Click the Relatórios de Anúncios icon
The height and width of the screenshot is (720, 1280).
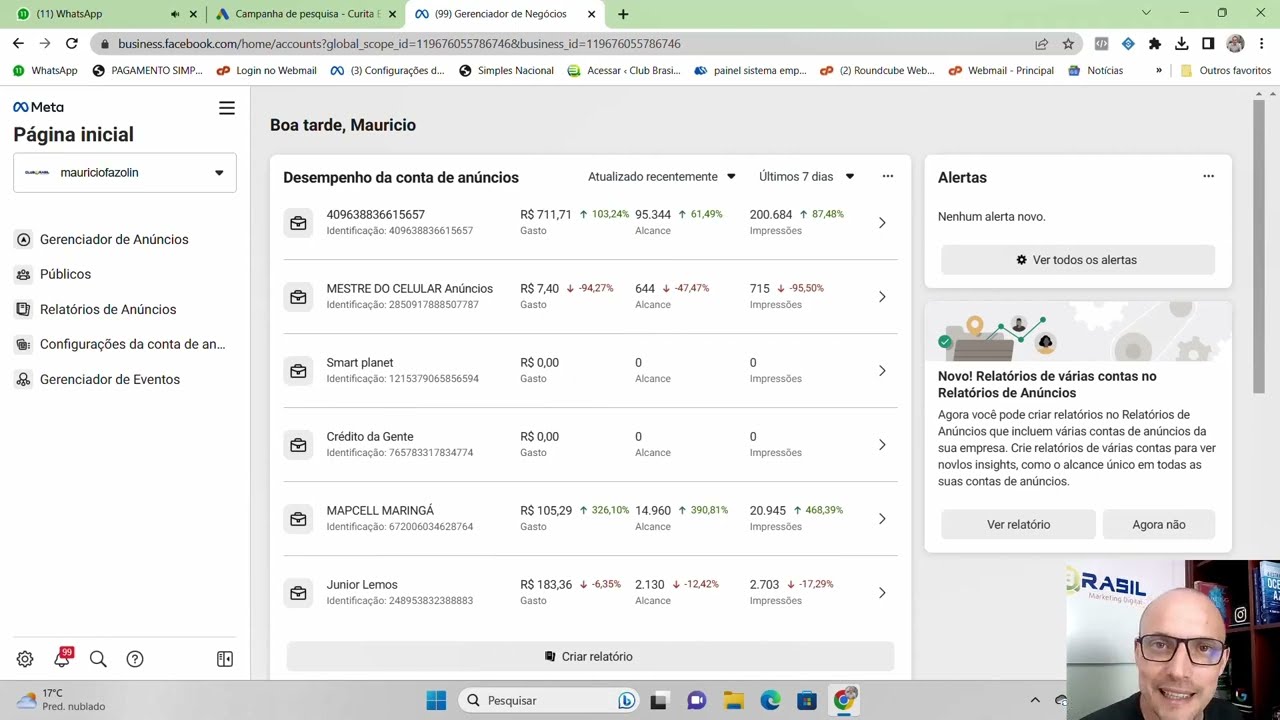(x=23, y=309)
